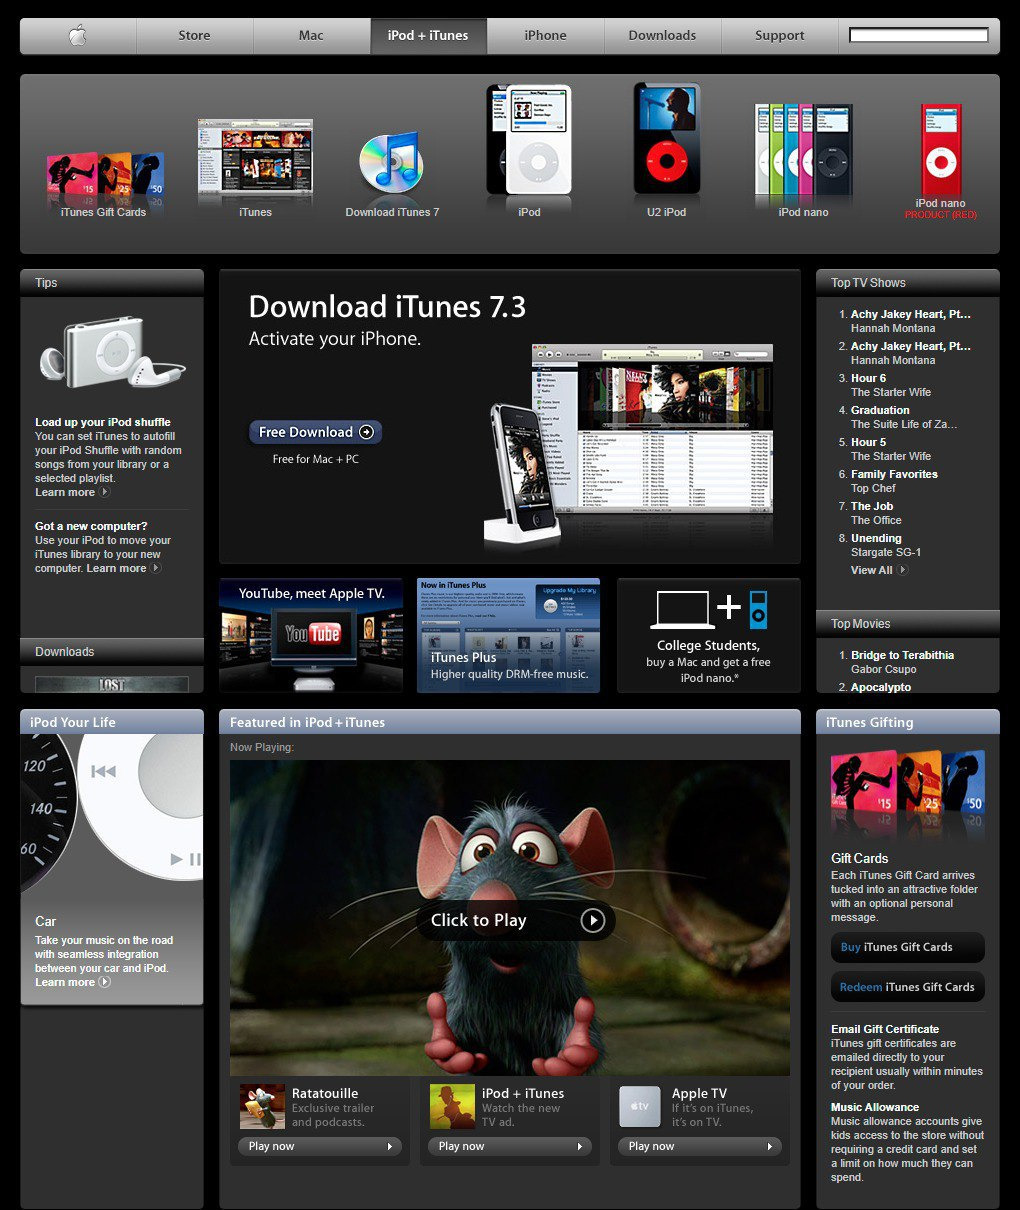
Task: Click the search field in navigation bar
Action: coord(919,35)
